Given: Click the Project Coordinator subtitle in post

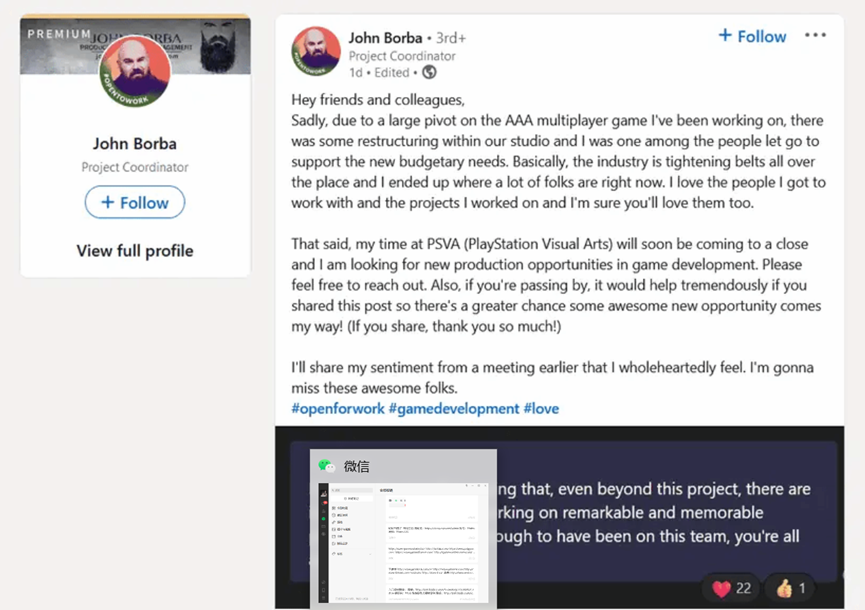Looking at the screenshot, I should click(x=402, y=56).
